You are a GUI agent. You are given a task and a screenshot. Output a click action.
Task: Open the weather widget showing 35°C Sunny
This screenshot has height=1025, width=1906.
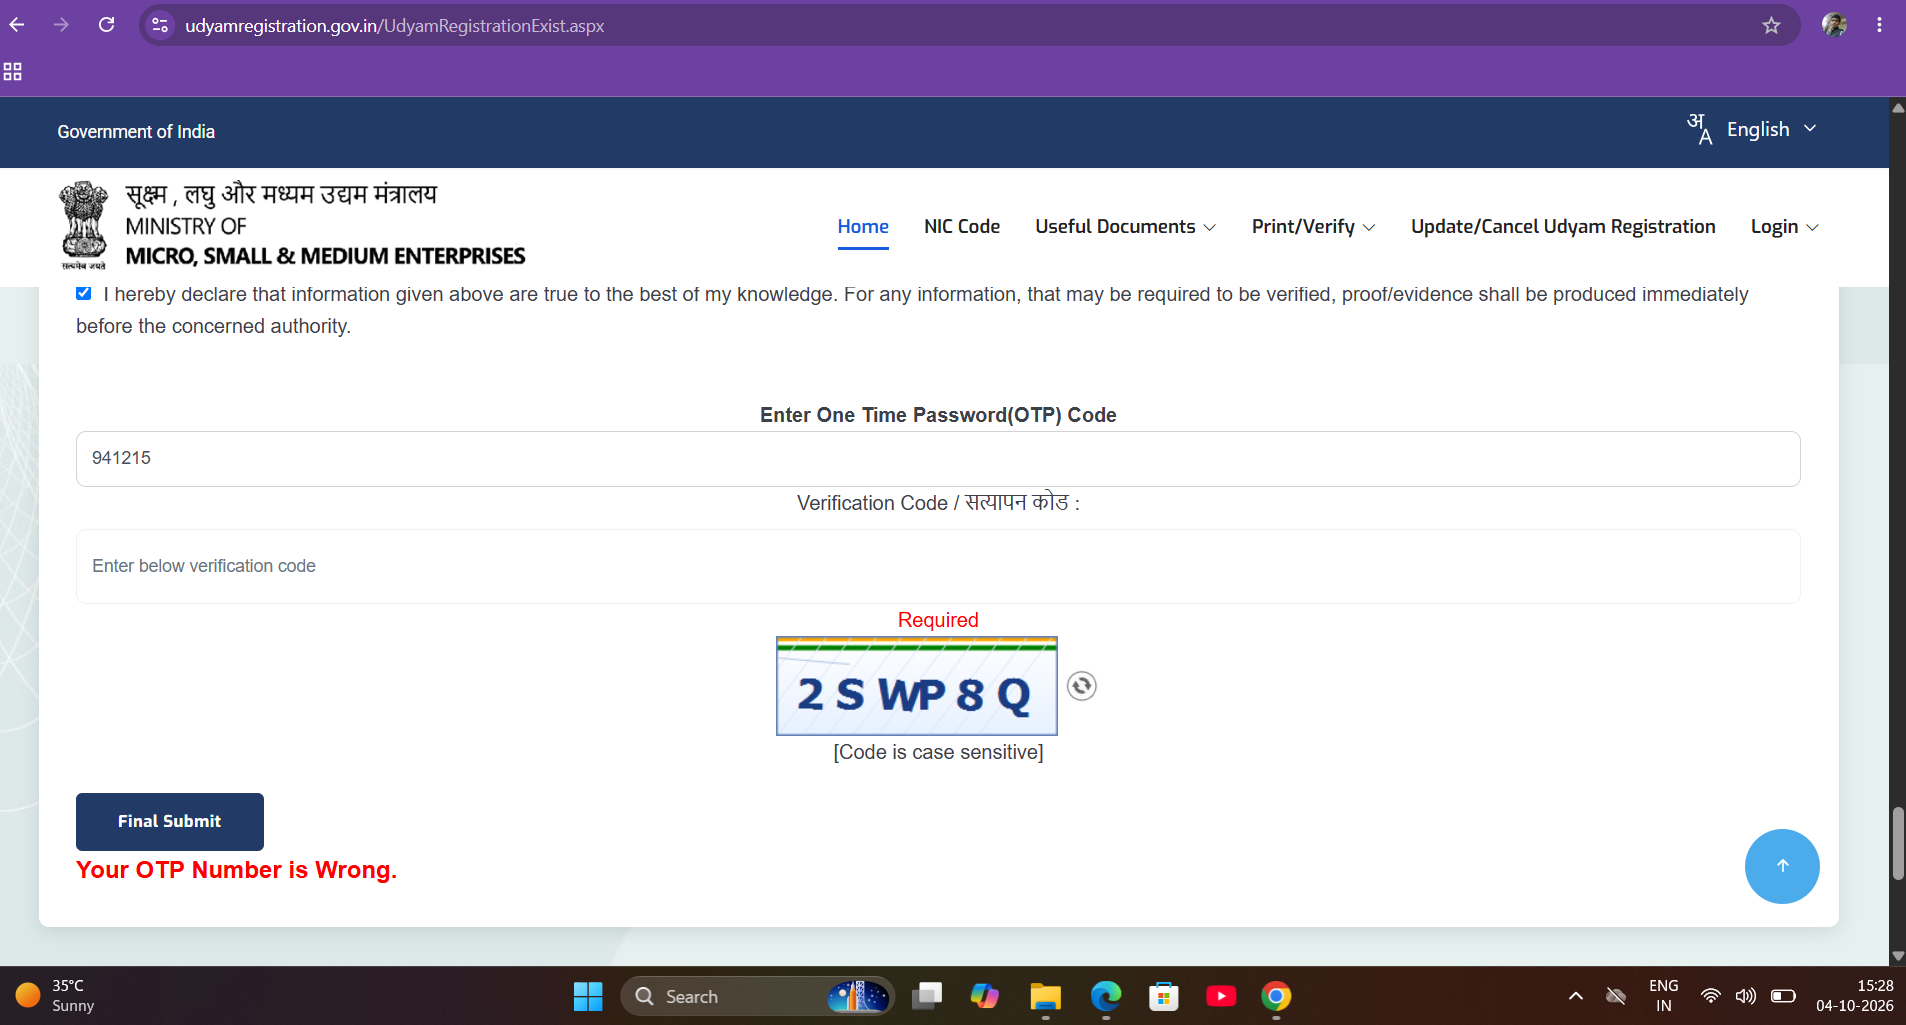coord(55,996)
